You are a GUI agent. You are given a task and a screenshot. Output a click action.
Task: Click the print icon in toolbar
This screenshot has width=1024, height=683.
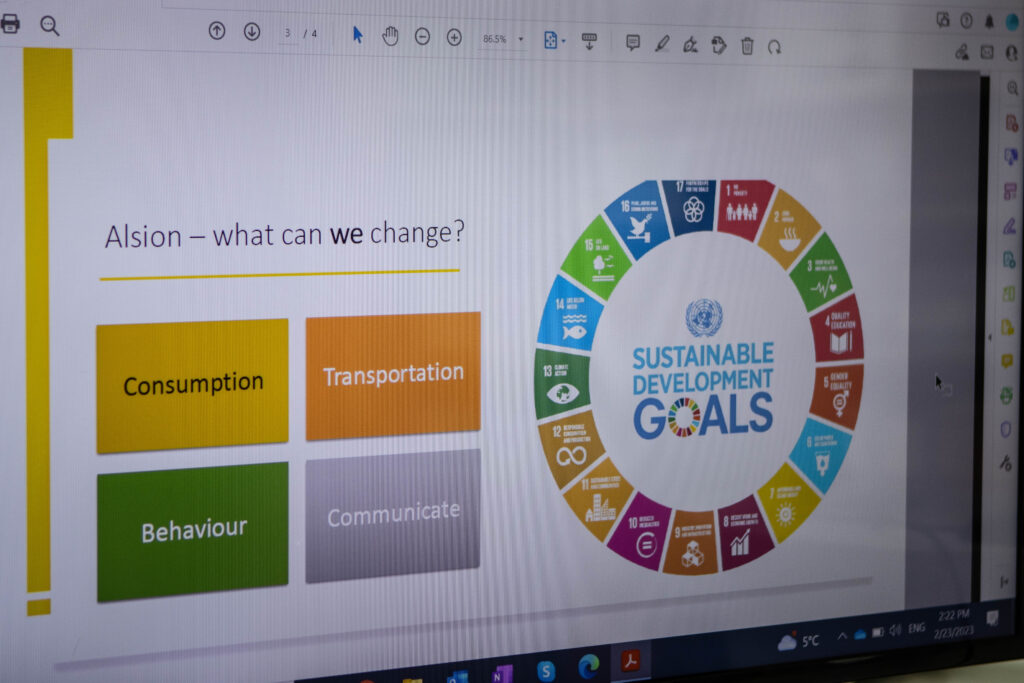[10, 24]
